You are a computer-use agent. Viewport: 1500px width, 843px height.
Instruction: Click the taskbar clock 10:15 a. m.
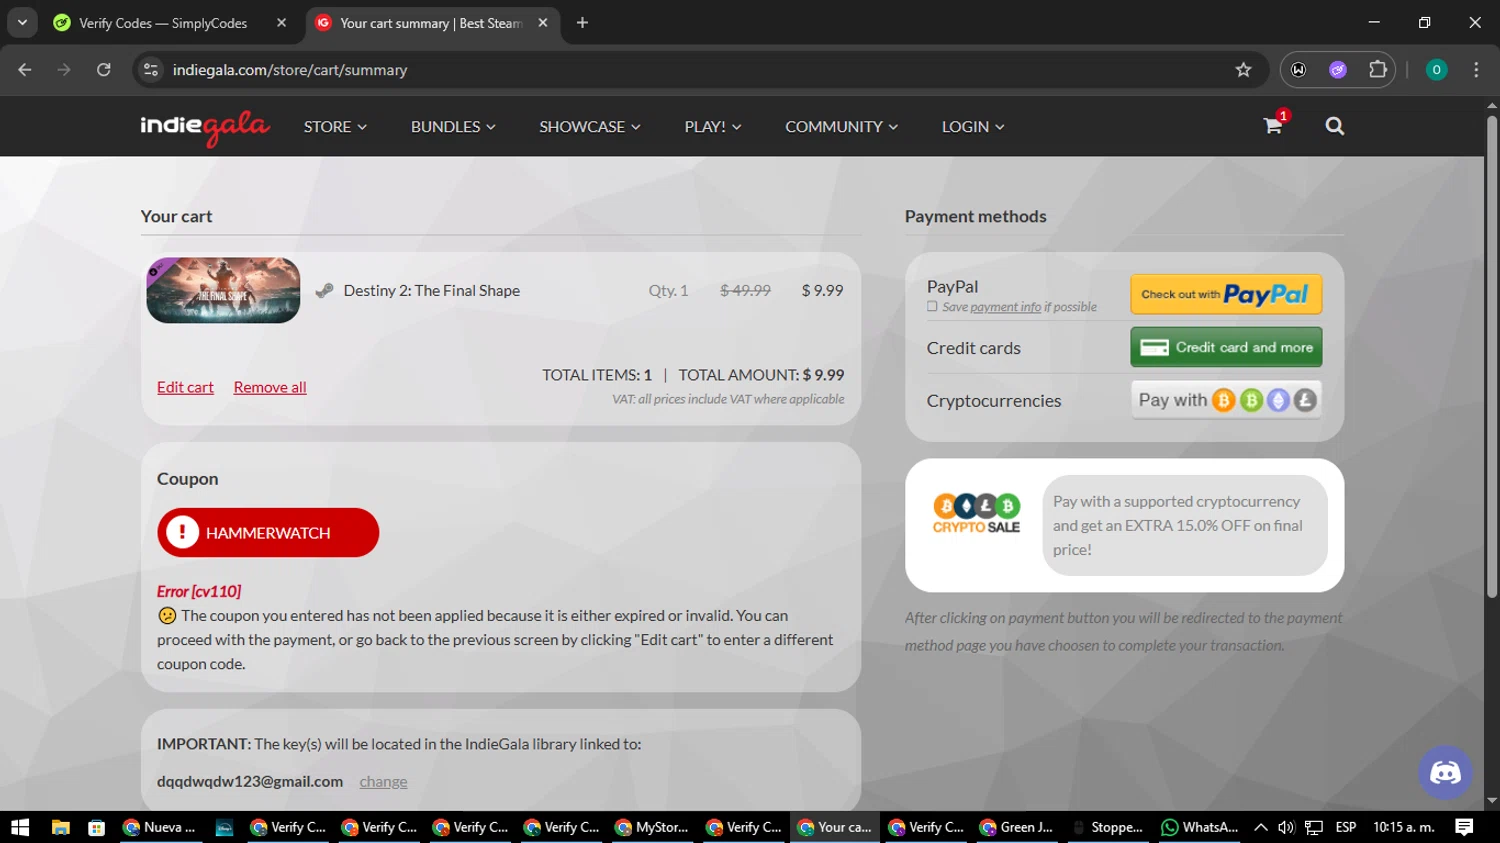pos(1404,827)
